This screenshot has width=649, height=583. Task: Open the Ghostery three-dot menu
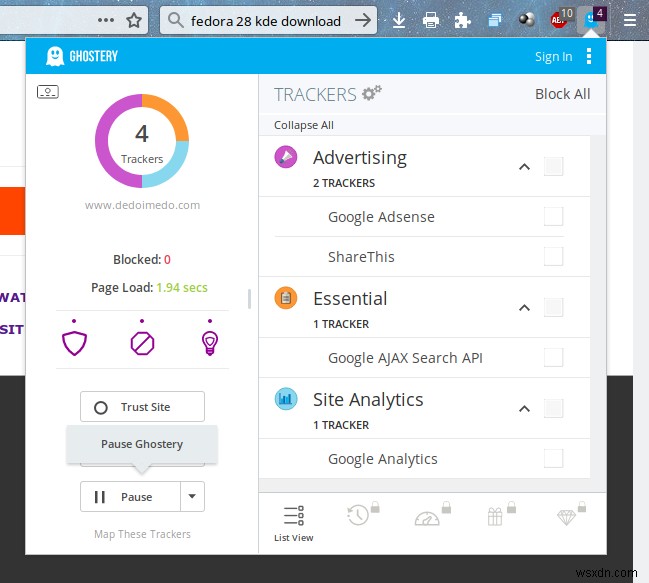coord(589,56)
